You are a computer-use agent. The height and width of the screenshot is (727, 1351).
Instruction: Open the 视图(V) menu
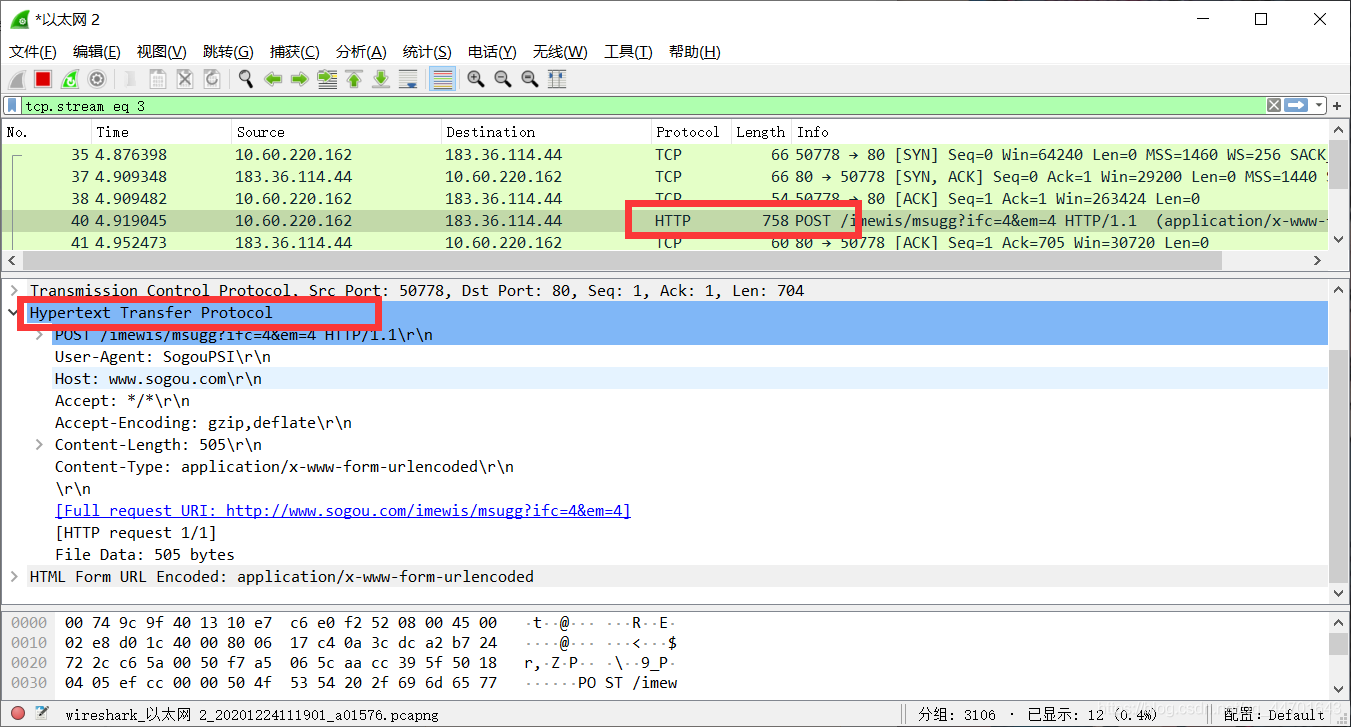pyautogui.click(x=162, y=52)
